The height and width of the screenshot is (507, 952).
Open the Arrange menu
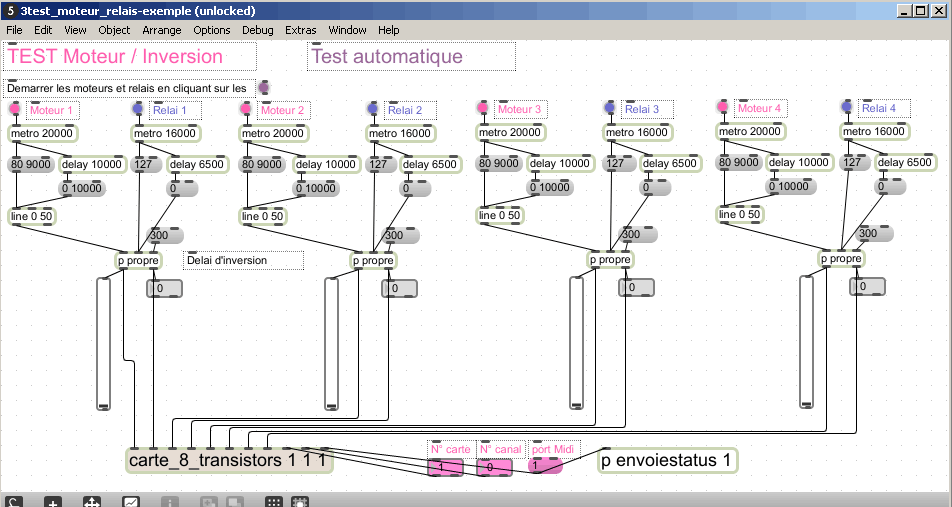point(161,31)
